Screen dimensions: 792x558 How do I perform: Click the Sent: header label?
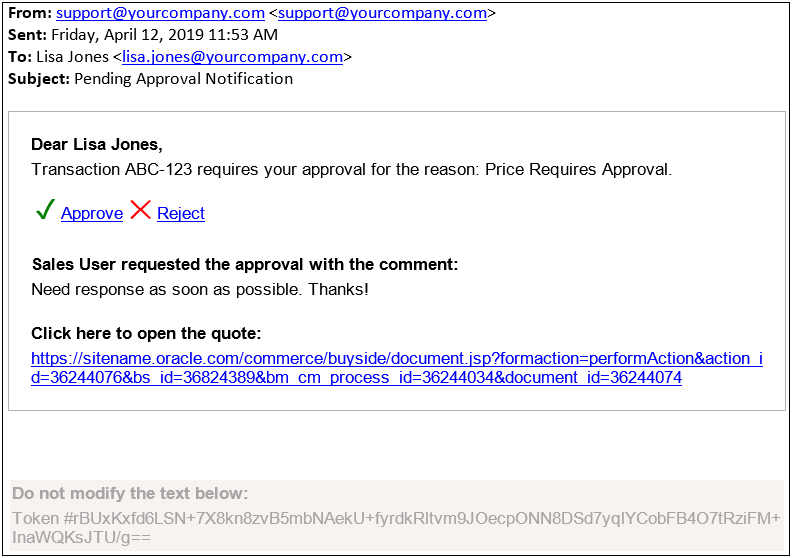point(27,35)
